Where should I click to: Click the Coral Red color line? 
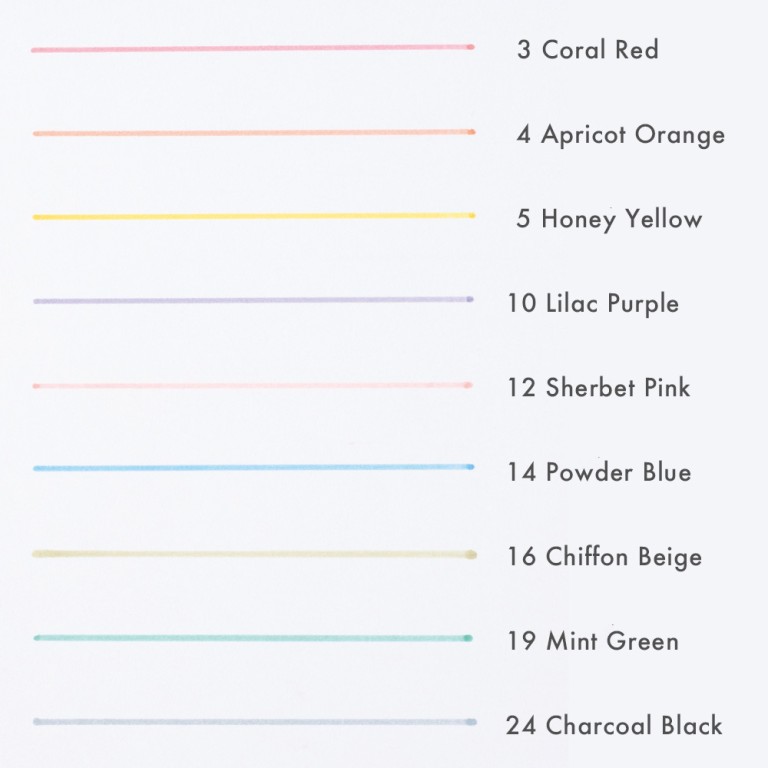point(250,48)
